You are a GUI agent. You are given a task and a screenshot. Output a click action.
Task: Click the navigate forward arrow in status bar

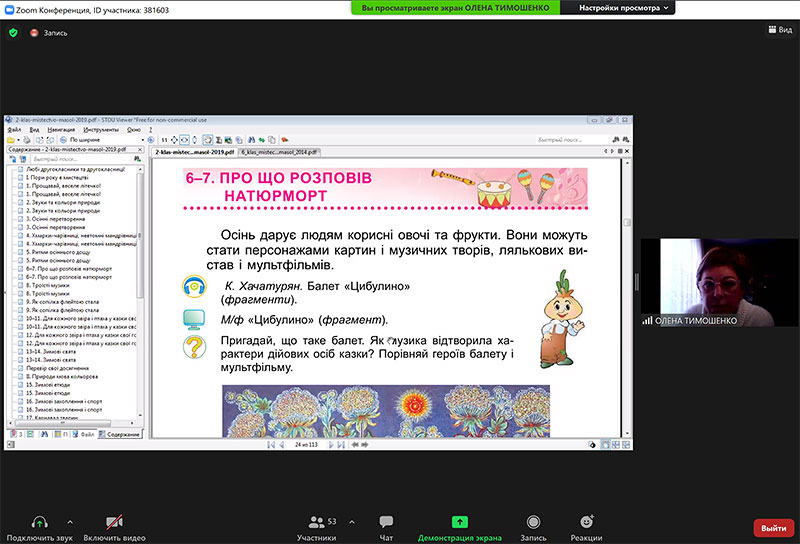pyautogui.click(x=364, y=444)
